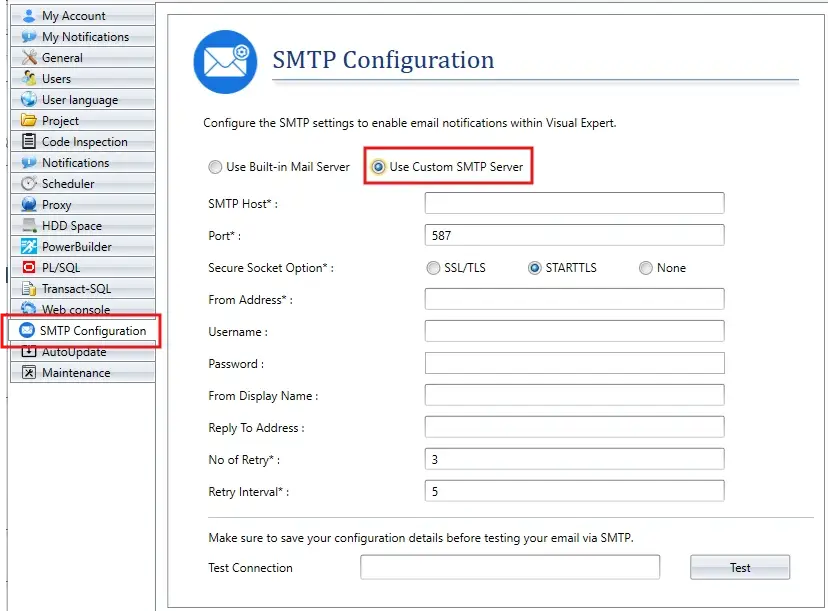Click the Test button
This screenshot has height=611, width=828.
click(740, 567)
